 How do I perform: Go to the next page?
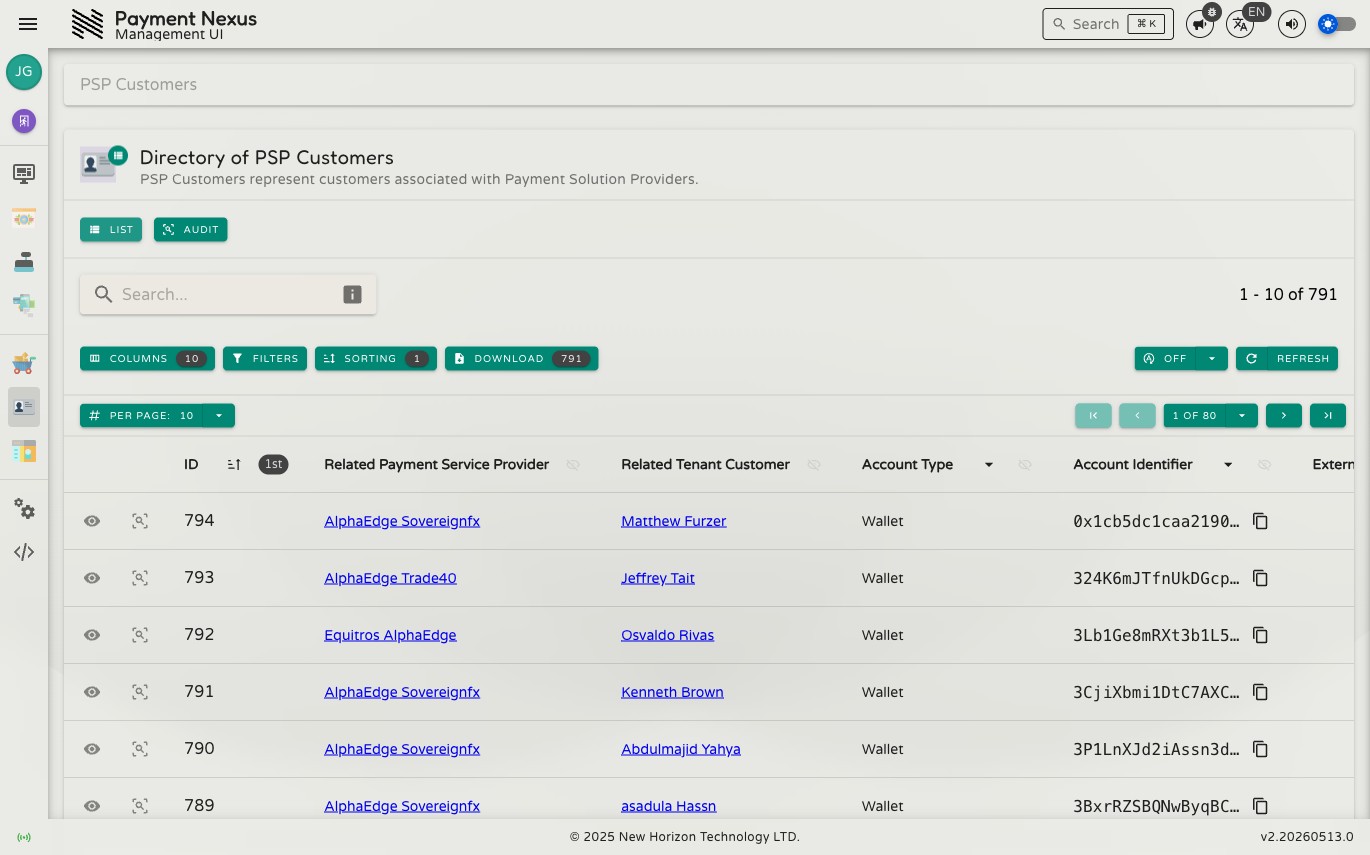coord(1284,415)
